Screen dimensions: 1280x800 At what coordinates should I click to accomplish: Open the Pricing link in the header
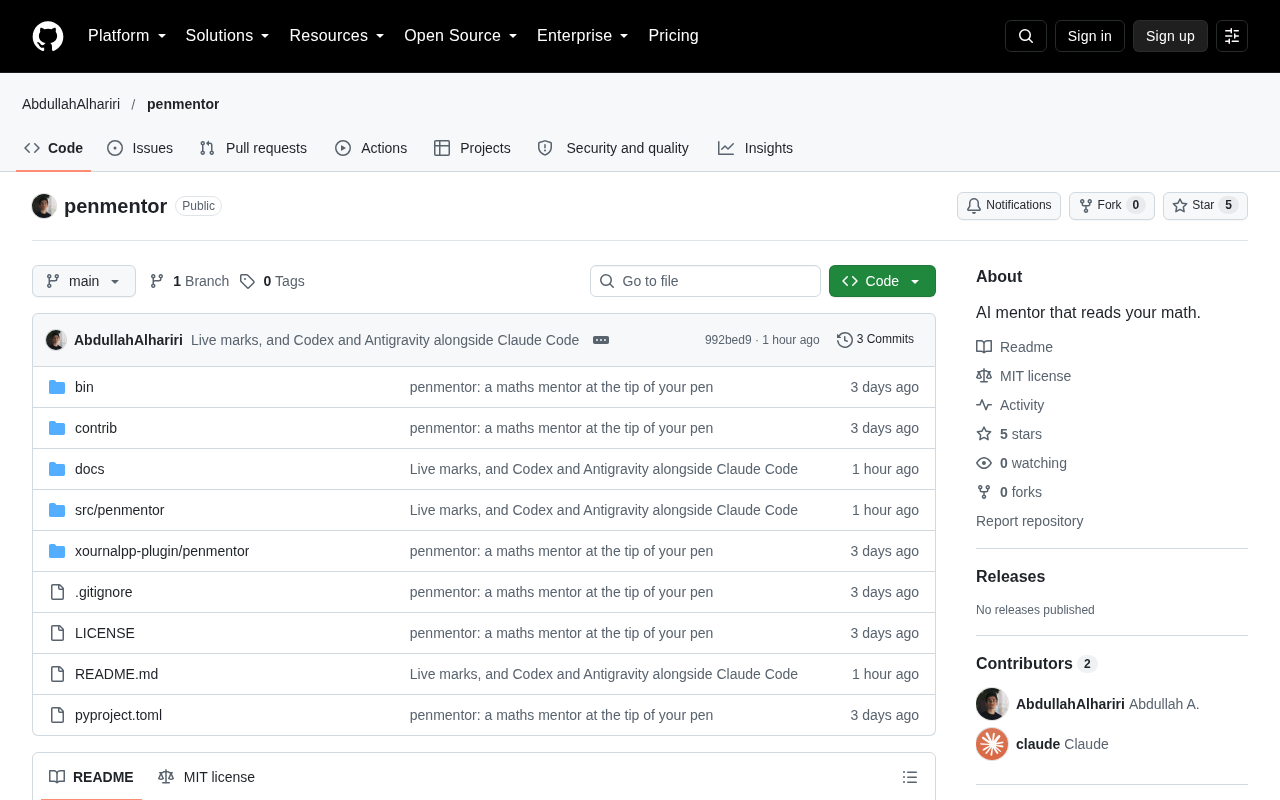[674, 36]
